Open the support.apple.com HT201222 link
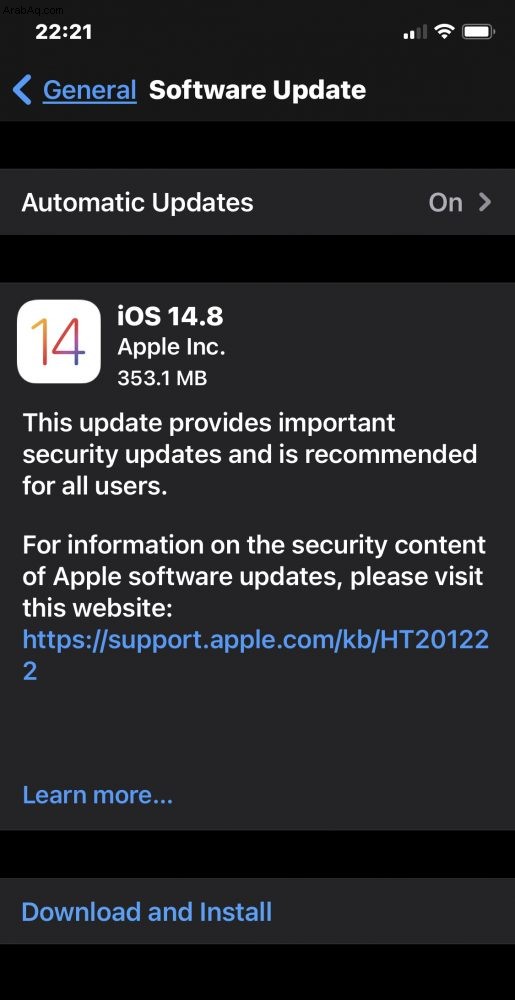Image resolution: width=515 pixels, height=1000 pixels. (256, 654)
